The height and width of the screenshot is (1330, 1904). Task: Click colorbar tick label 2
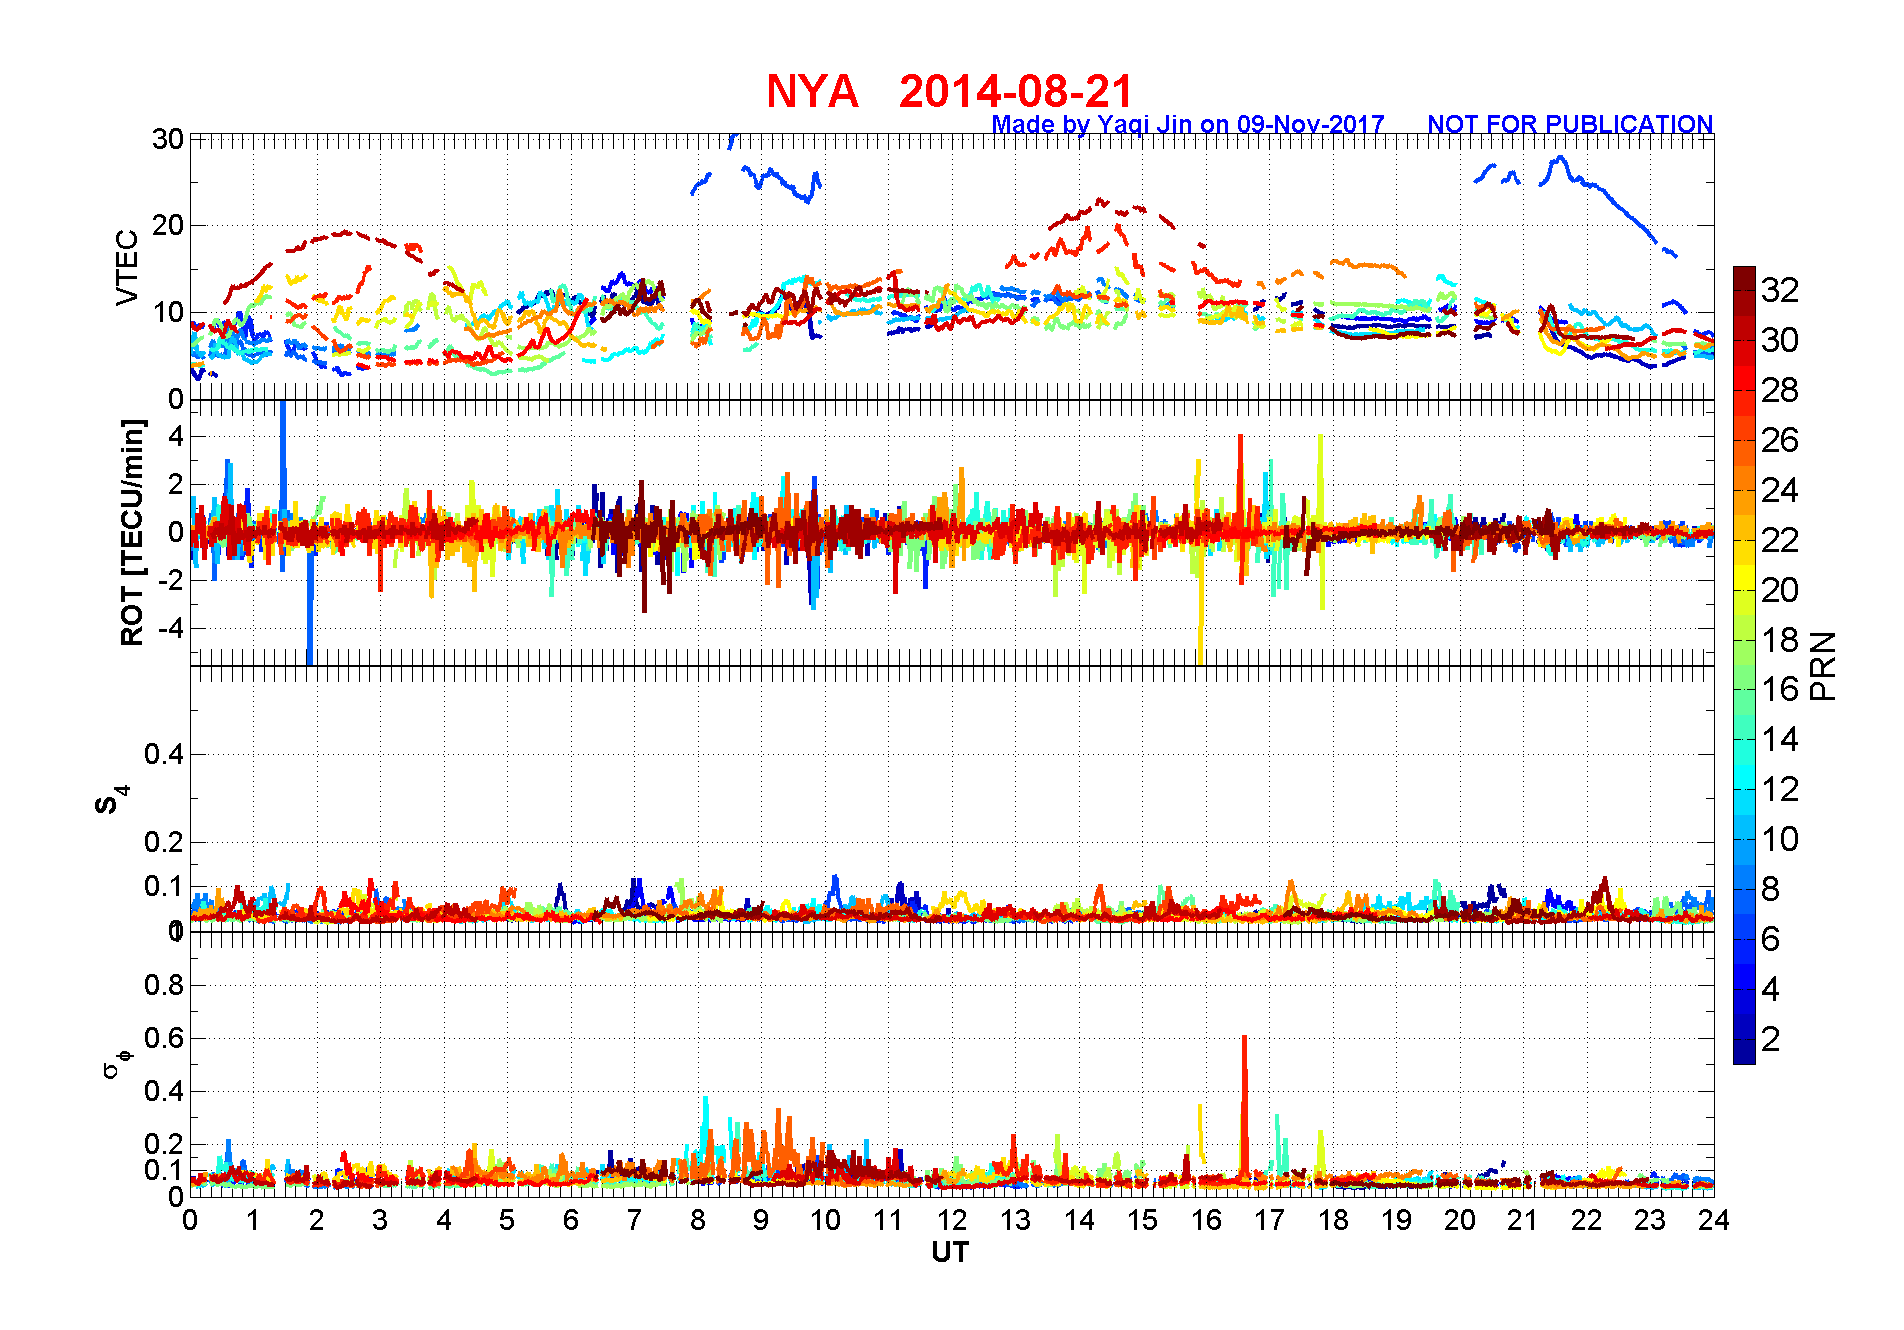click(x=1770, y=1039)
